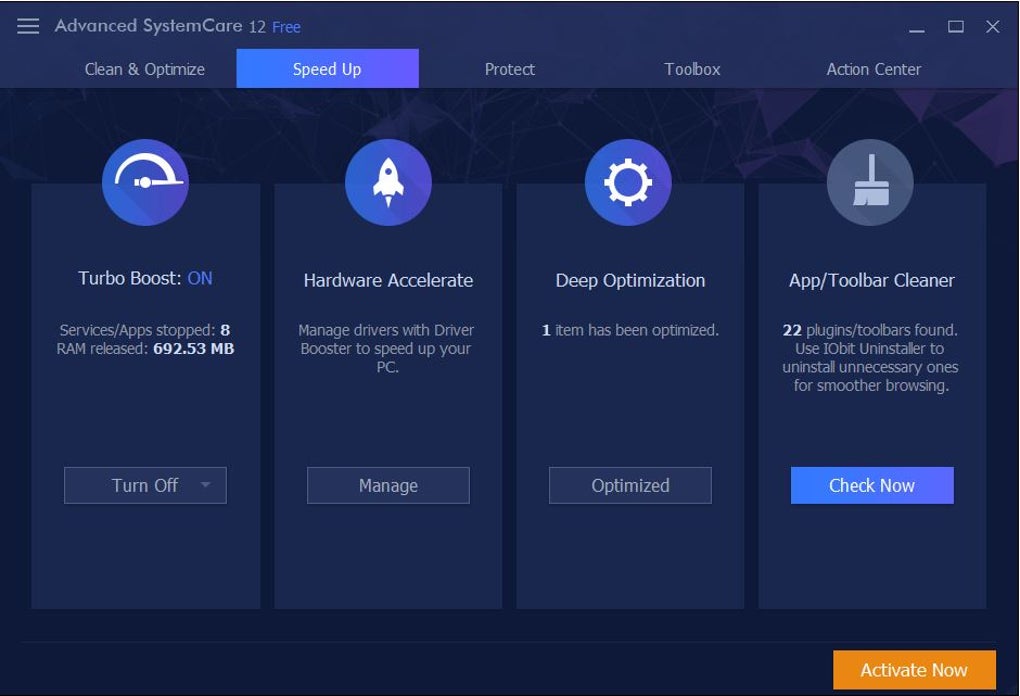Switch to the Protect tab

(x=509, y=69)
